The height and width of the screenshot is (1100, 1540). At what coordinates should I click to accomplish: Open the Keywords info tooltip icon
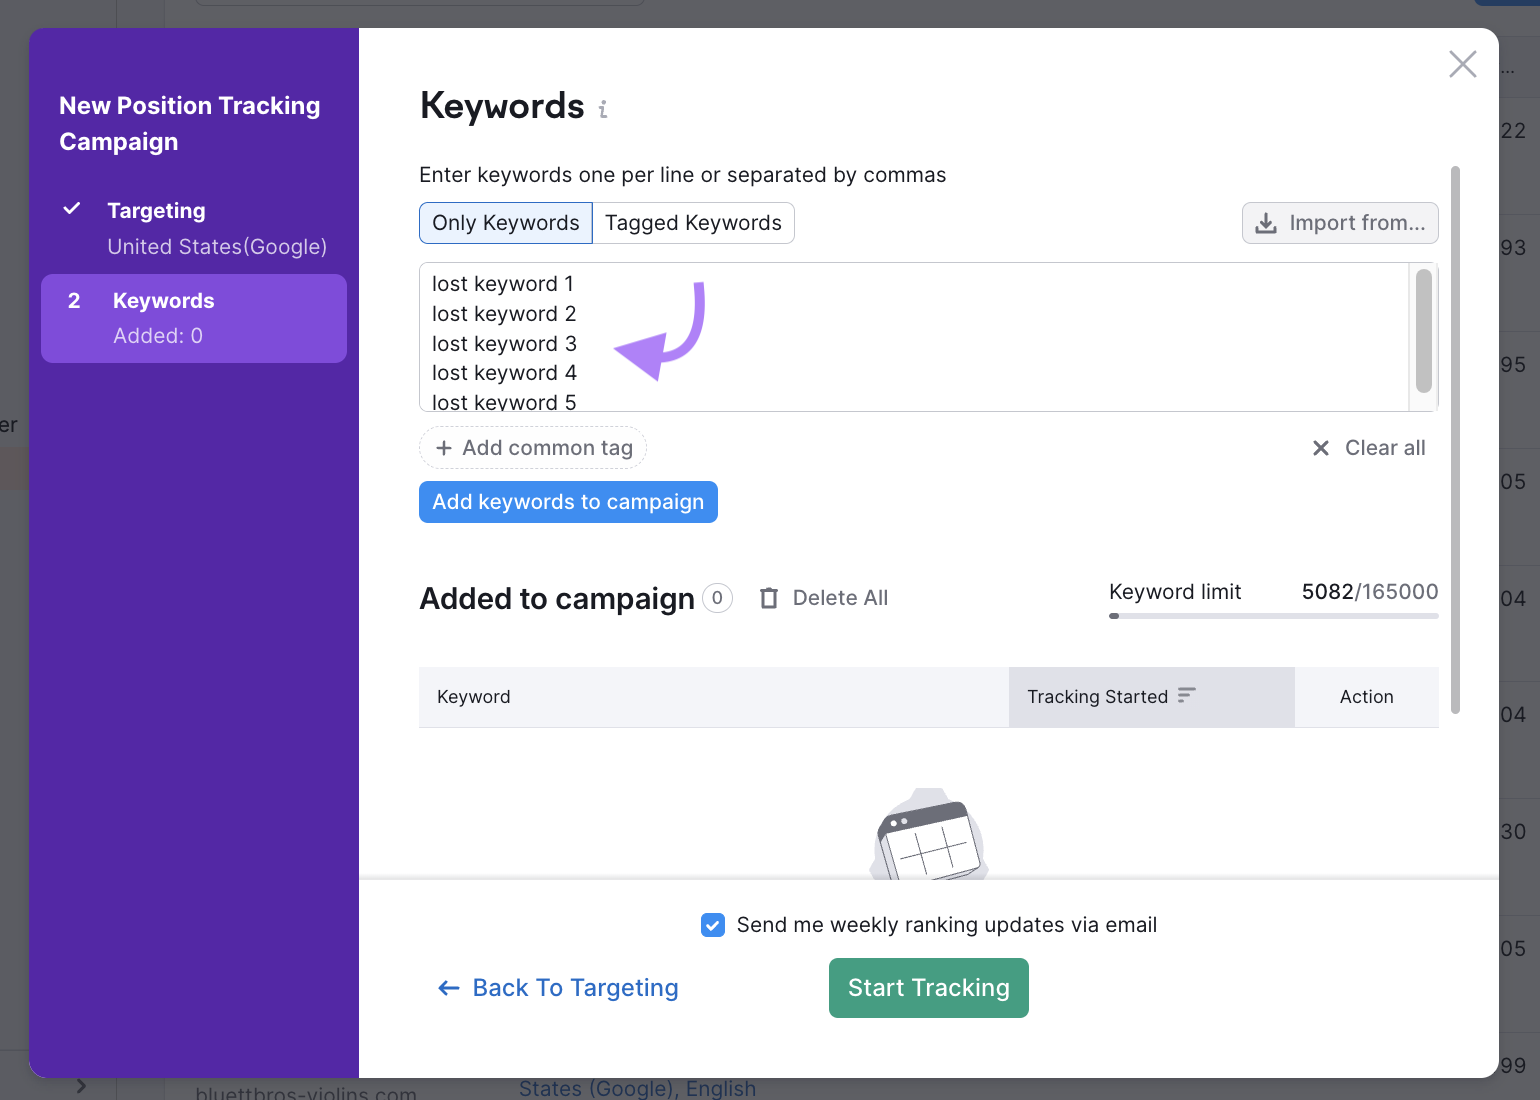point(603,109)
